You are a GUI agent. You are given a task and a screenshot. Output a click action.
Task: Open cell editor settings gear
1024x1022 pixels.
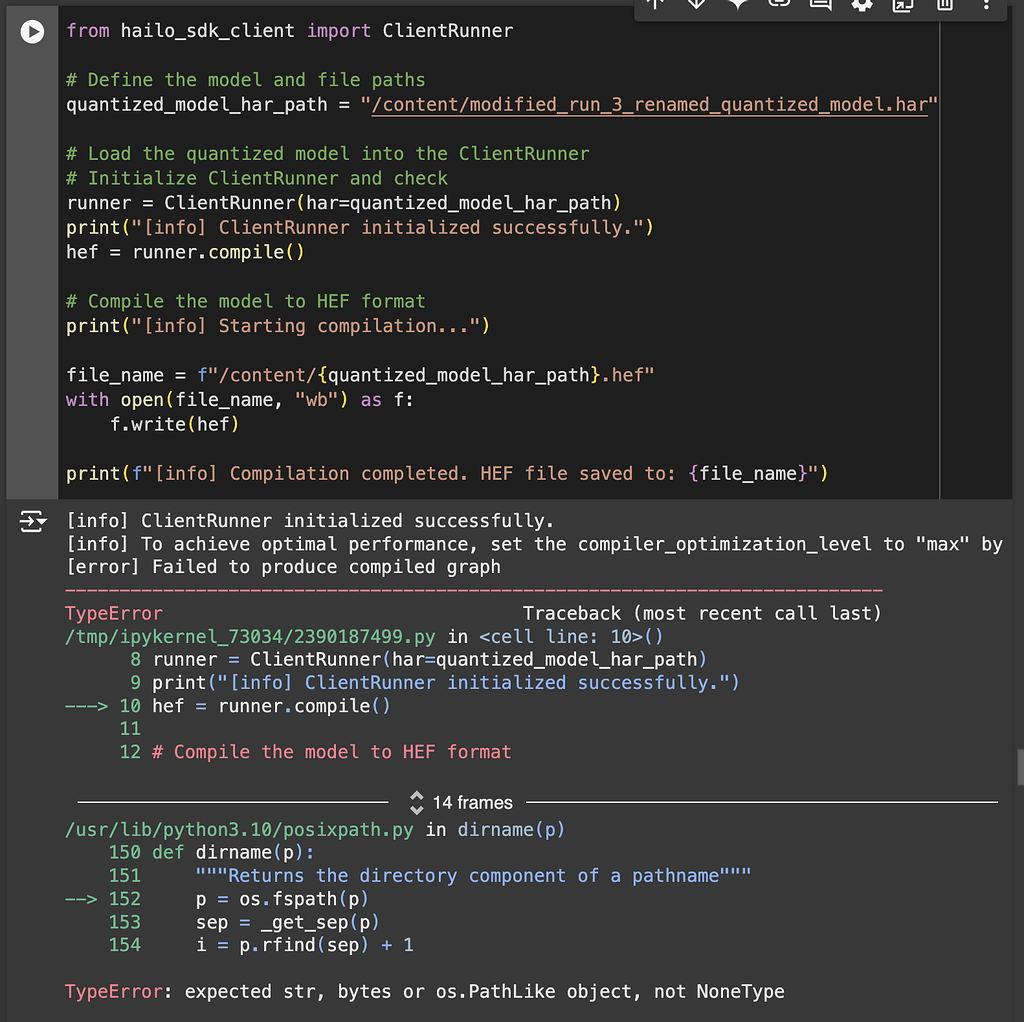coord(862,5)
